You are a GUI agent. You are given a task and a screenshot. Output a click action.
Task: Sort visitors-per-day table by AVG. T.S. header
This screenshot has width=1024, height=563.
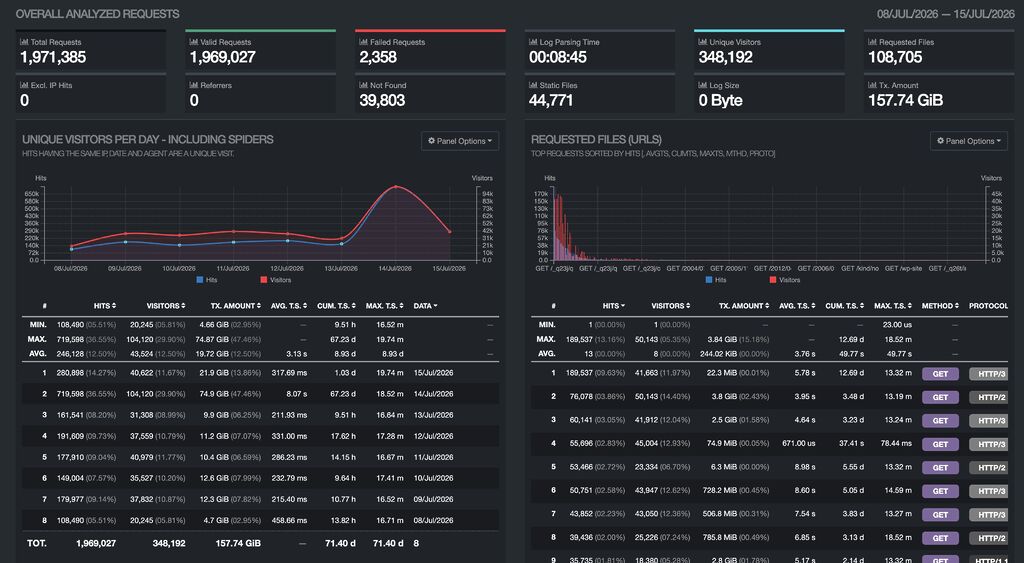[287, 306]
